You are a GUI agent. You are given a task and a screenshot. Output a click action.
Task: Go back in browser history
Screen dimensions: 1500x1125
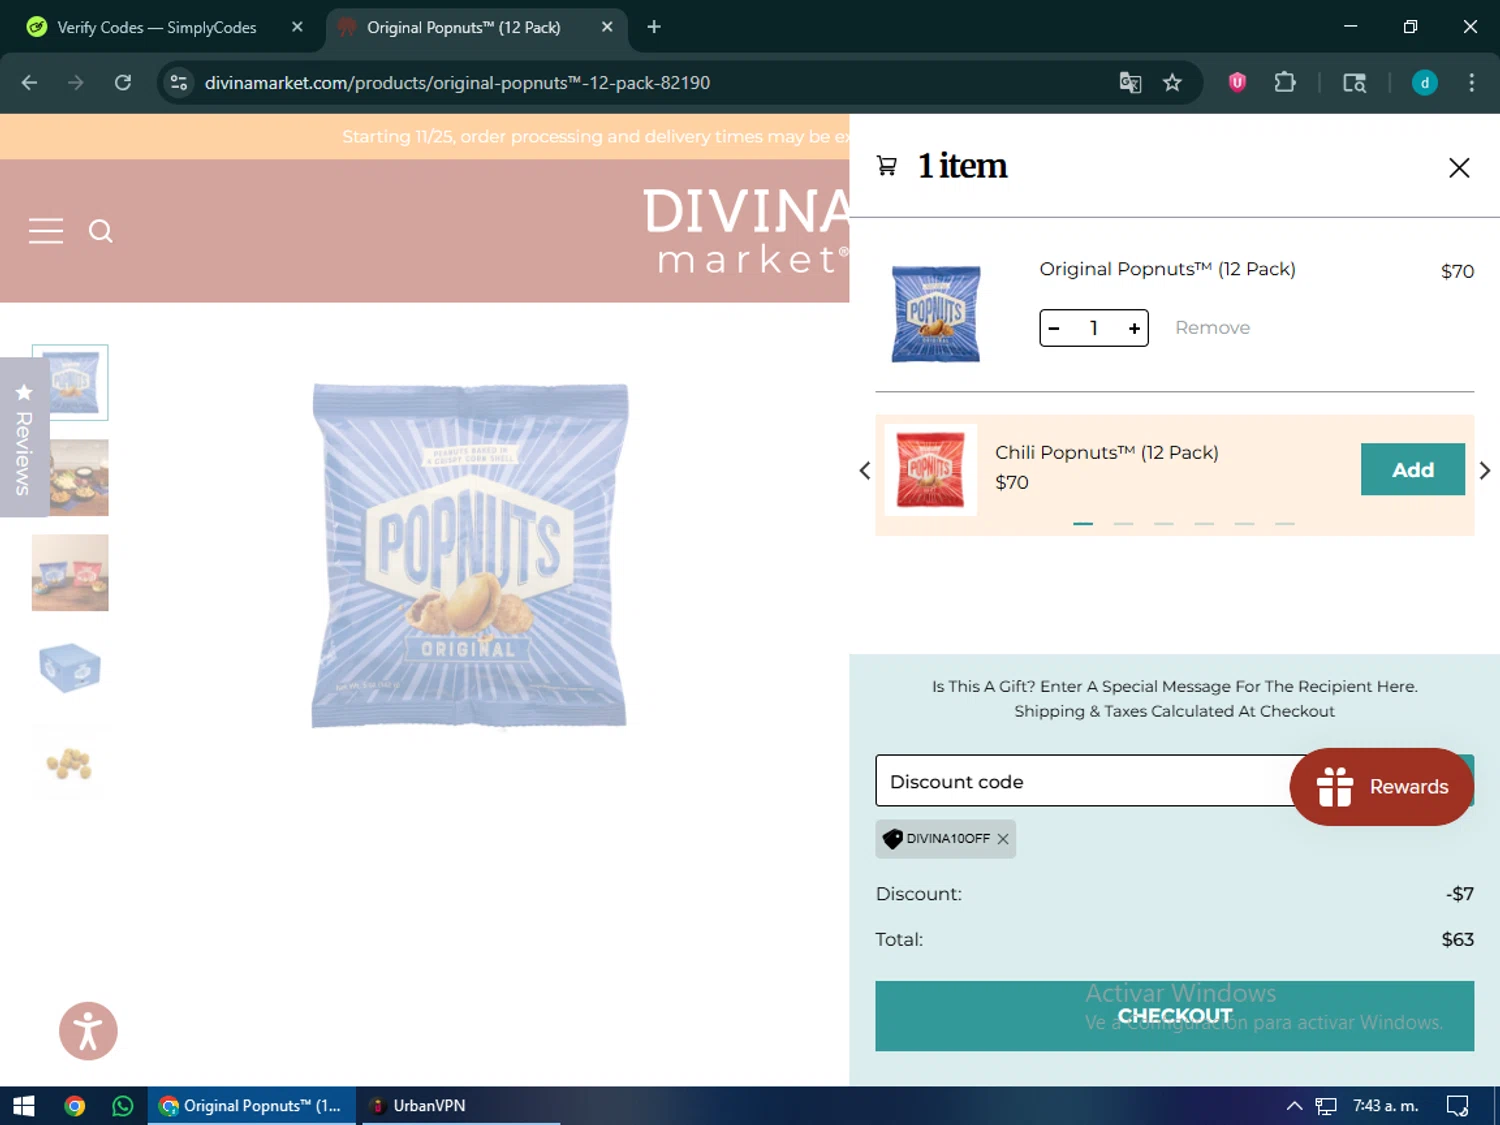coord(29,83)
